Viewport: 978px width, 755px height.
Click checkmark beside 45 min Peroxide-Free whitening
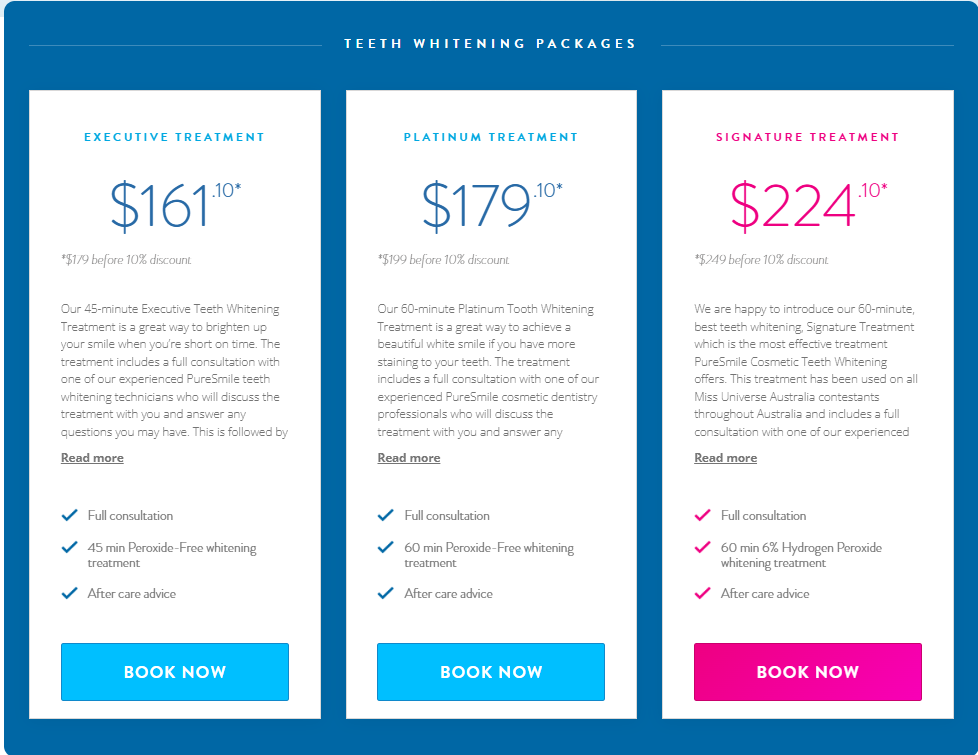69,548
